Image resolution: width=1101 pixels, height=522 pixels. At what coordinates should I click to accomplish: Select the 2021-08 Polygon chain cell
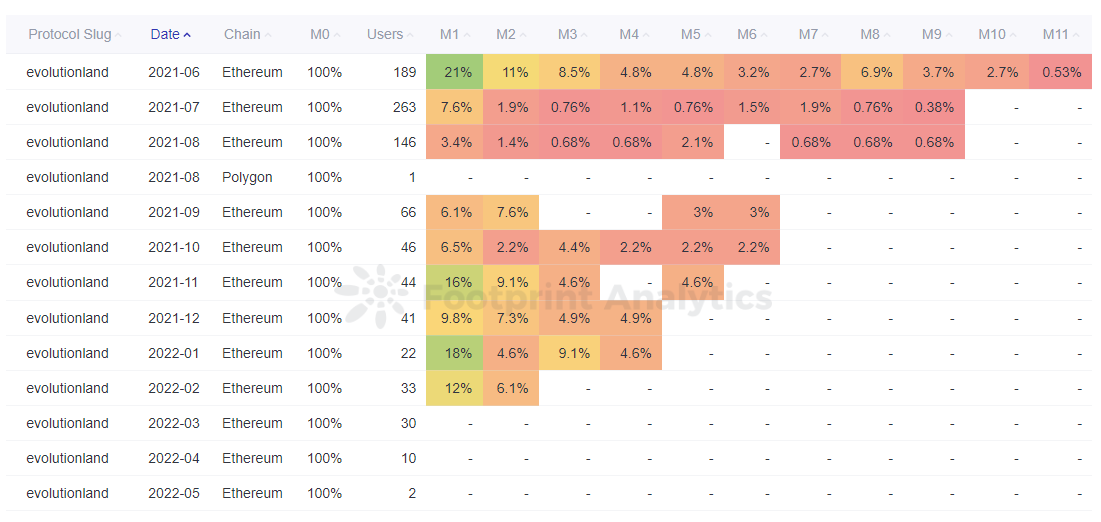[247, 177]
